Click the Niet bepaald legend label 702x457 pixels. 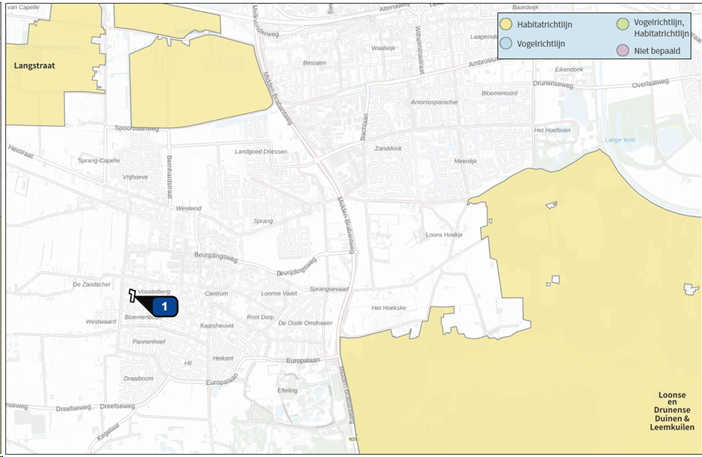pos(657,51)
